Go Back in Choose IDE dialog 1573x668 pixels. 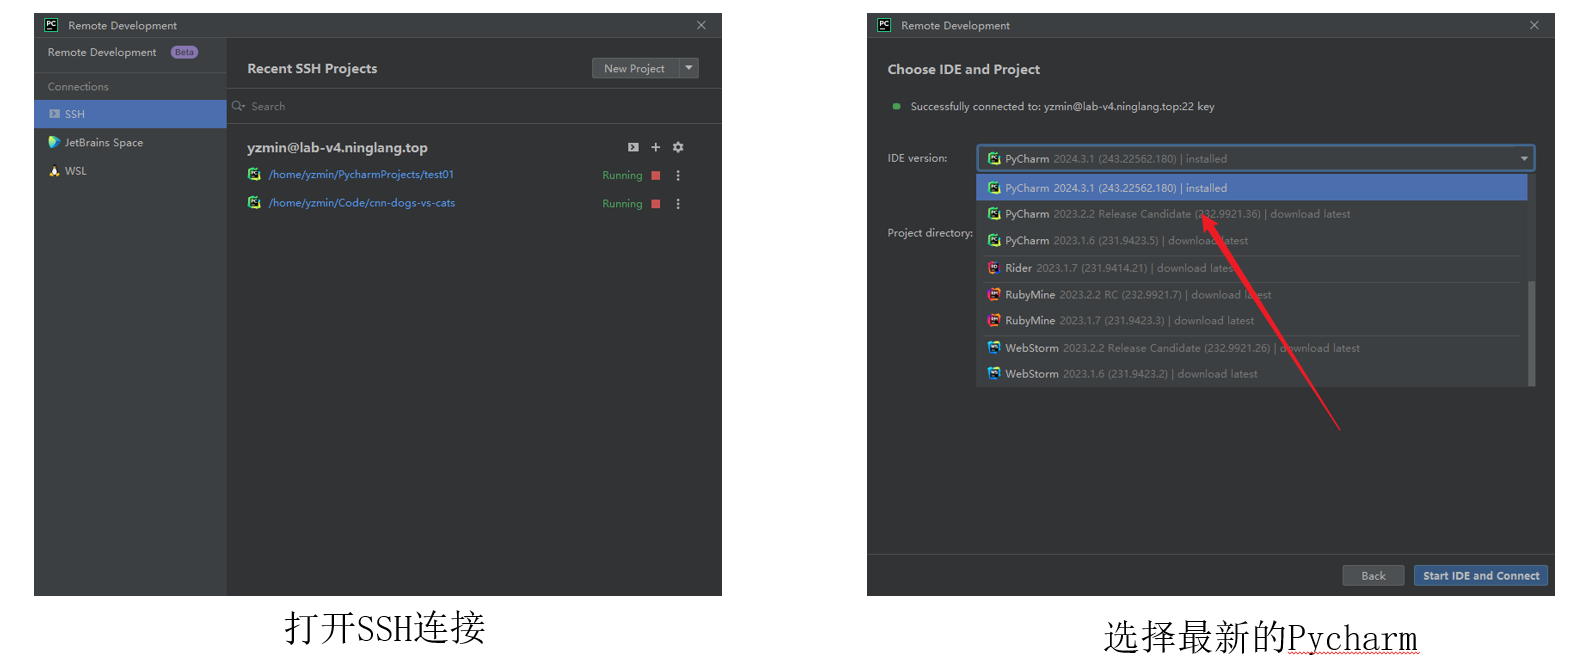[1373, 576]
